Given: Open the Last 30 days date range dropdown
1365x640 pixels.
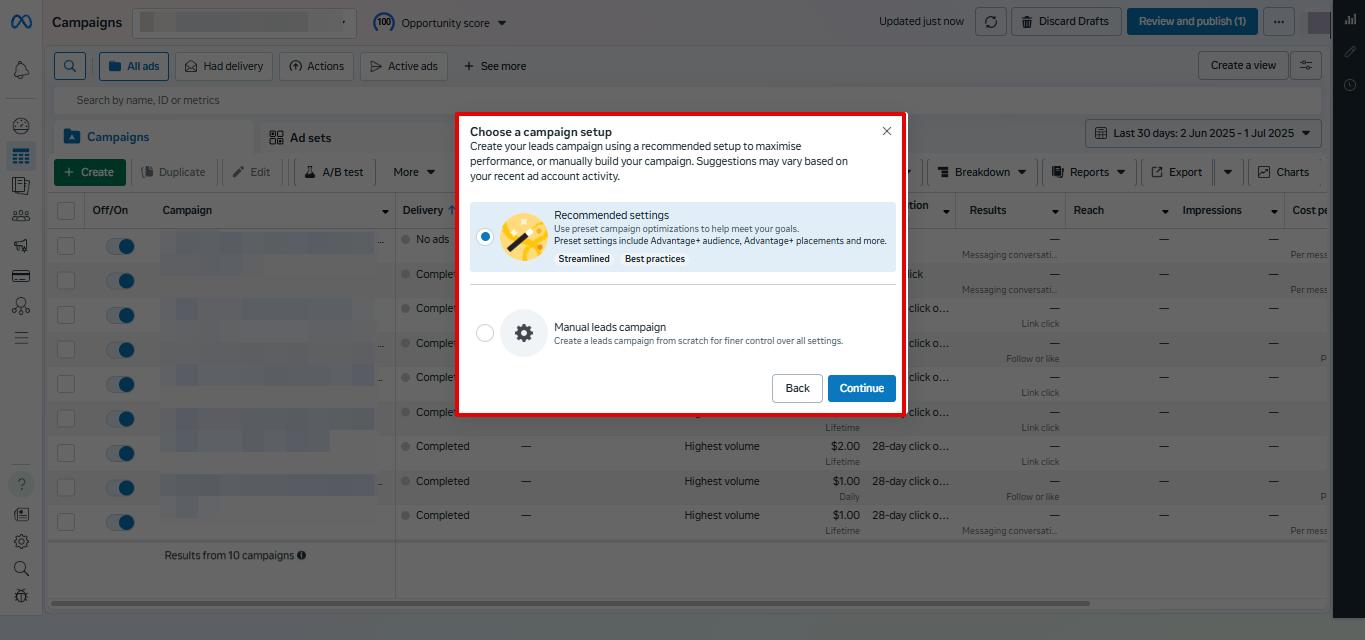Looking at the screenshot, I should pyautogui.click(x=1203, y=133).
